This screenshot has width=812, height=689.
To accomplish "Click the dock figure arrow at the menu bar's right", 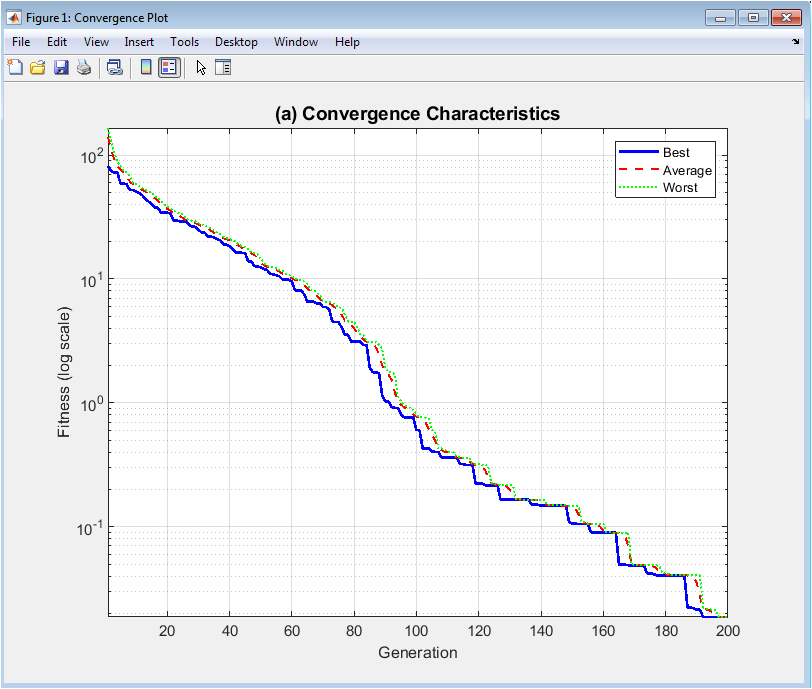I will point(795,41).
